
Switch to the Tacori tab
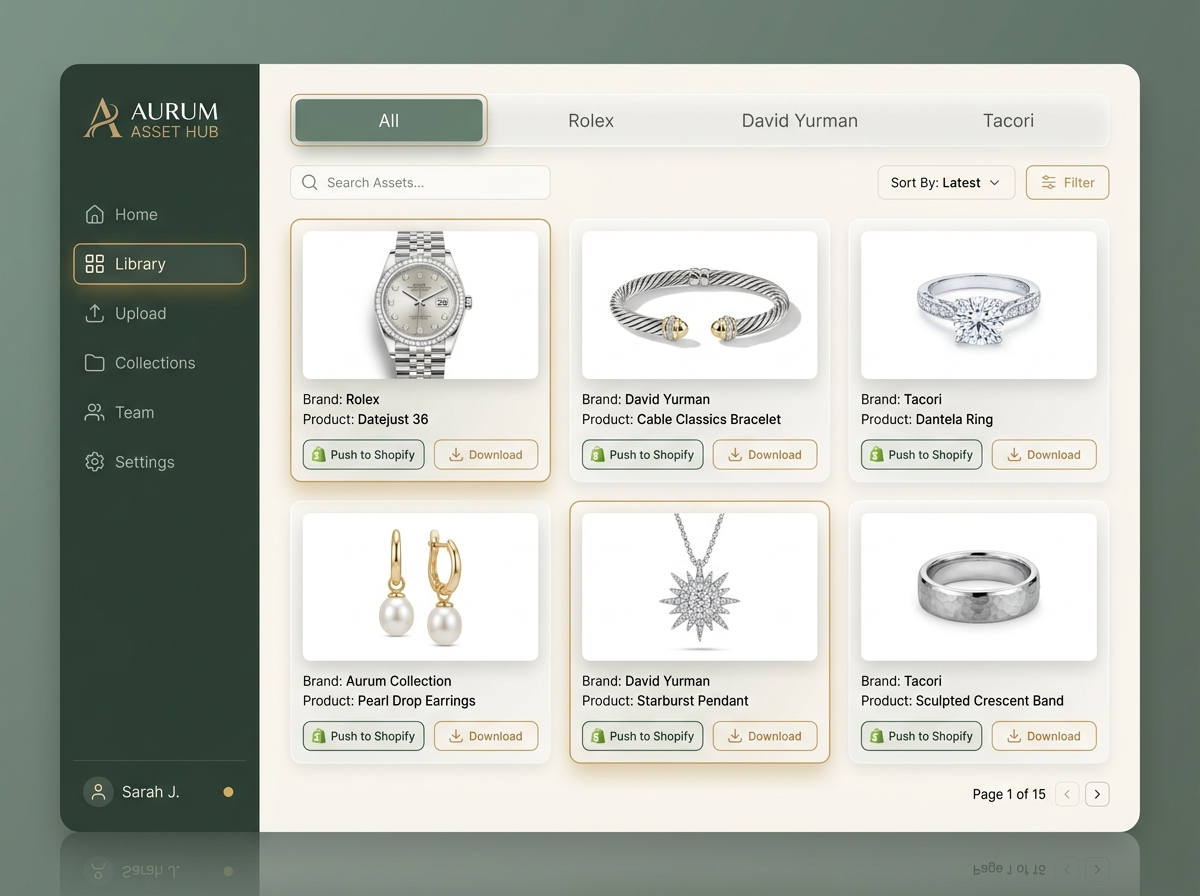pos(1008,120)
